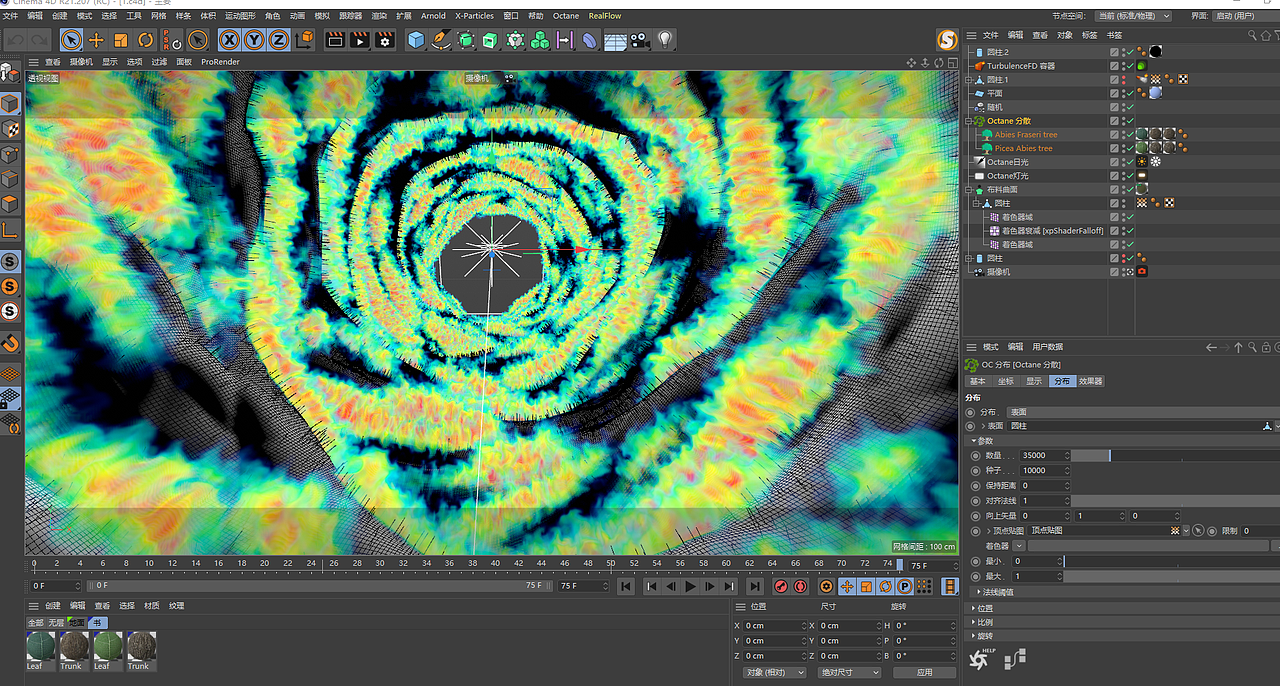Click the Redo arrow icon
This screenshot has height=686, width=1280.
pyautogui.click(x=40, y=40)
